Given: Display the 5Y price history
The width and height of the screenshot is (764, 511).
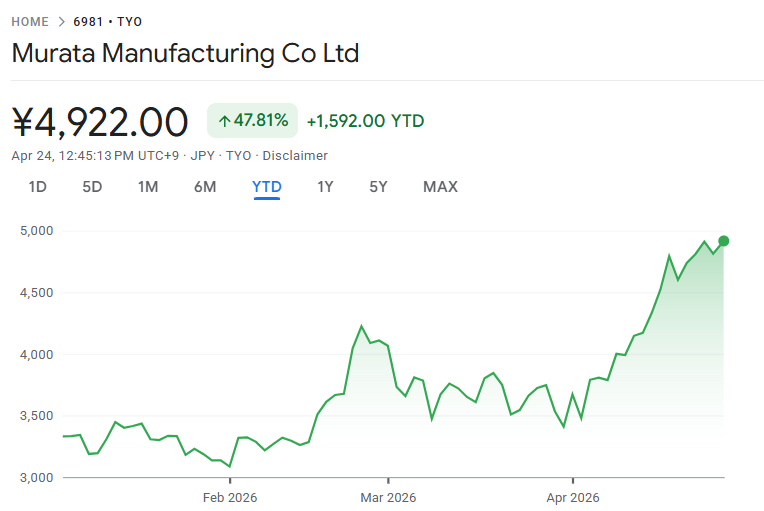Looking at the screenshot, I should (x=378, y=187).
